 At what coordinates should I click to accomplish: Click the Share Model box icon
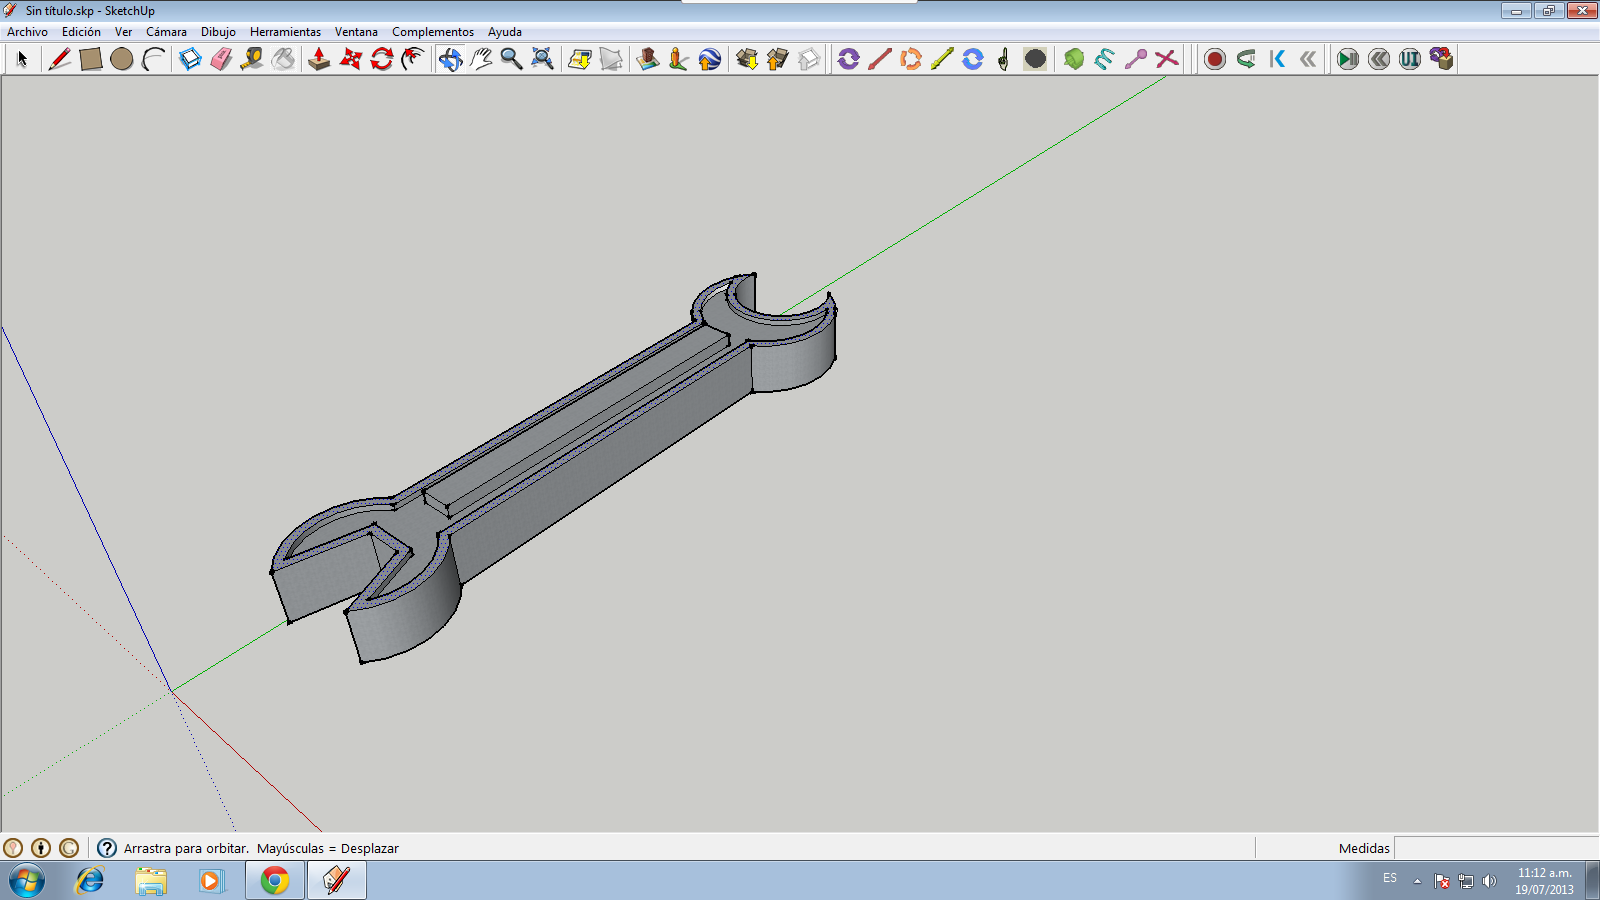[778, 59]
